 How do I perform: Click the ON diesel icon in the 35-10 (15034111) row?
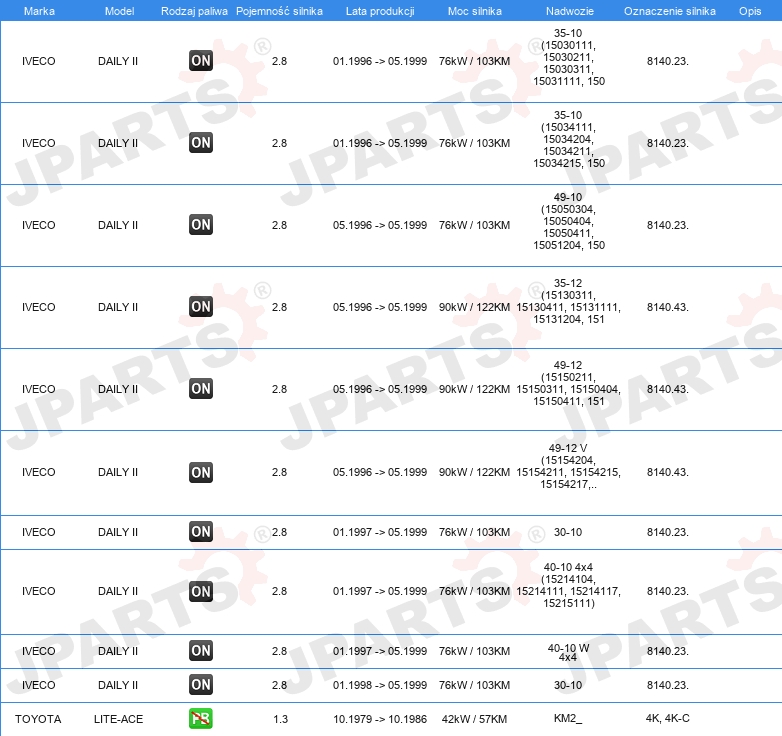click(201, 143)
